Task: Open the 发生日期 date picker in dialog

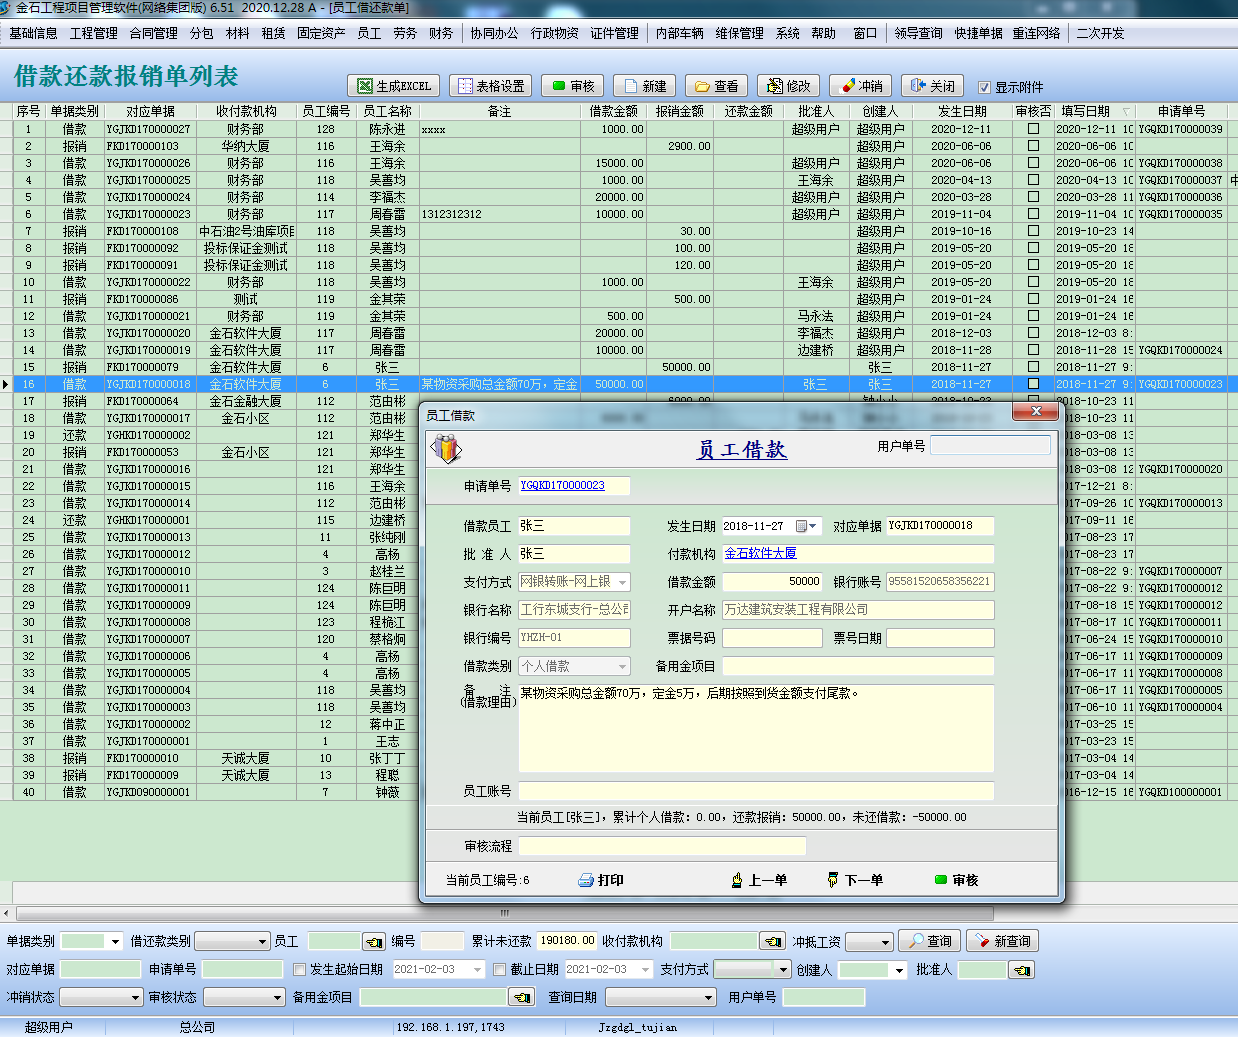Action: pos(806,526)
